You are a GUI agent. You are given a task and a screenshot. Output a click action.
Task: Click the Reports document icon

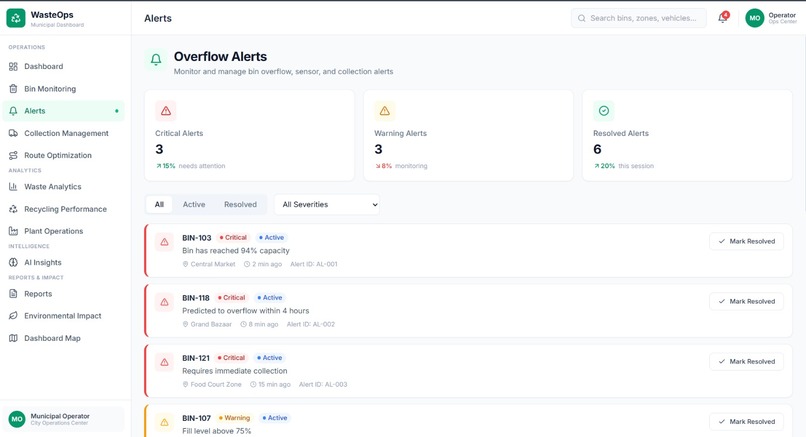(x=13, y=294)
